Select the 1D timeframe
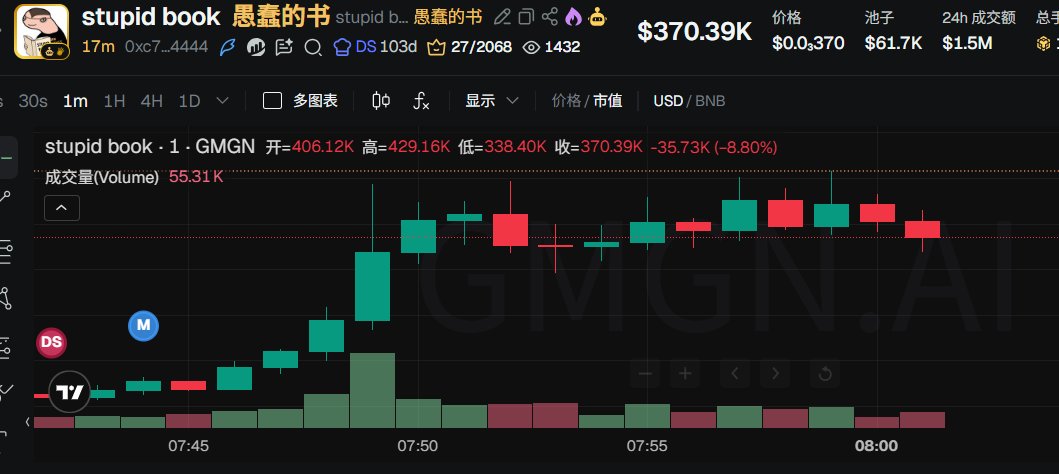This screenshot has height=474, width=1059. click(189, 101)
